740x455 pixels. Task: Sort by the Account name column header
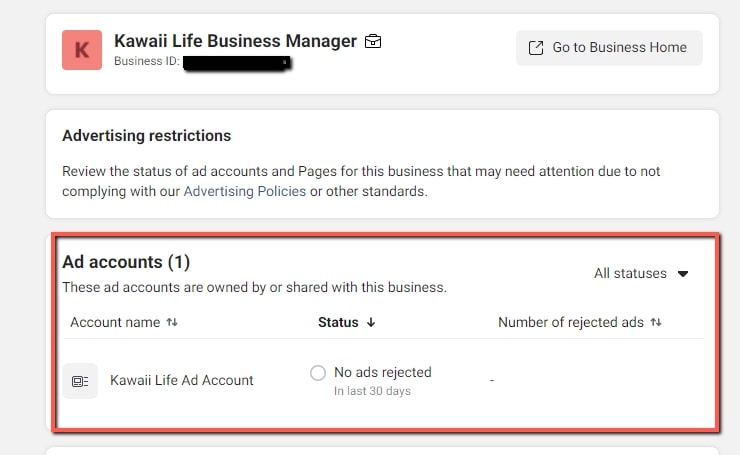115,322
